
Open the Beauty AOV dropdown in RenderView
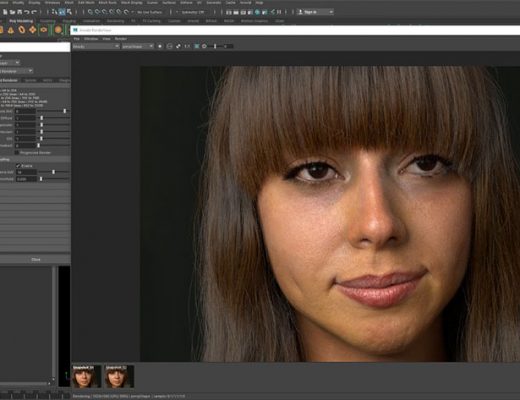click(x=96, y=46)
